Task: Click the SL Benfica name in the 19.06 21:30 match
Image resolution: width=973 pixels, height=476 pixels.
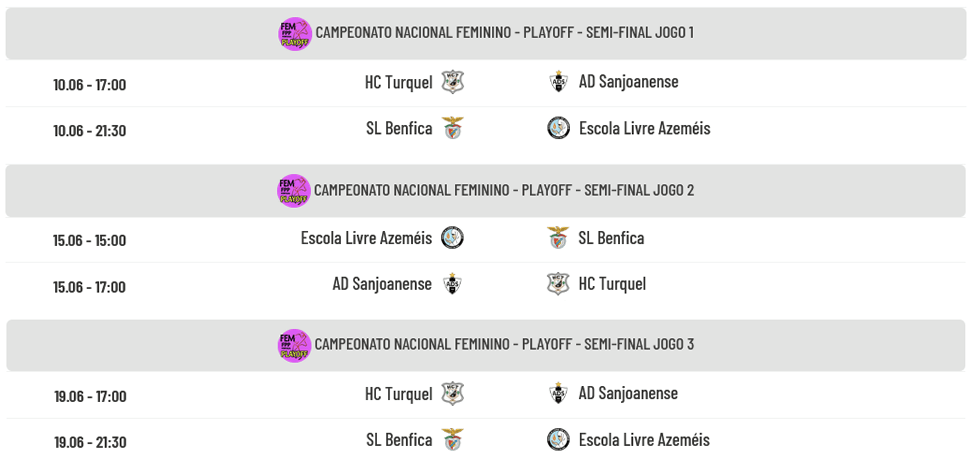Action: point(399,439)
